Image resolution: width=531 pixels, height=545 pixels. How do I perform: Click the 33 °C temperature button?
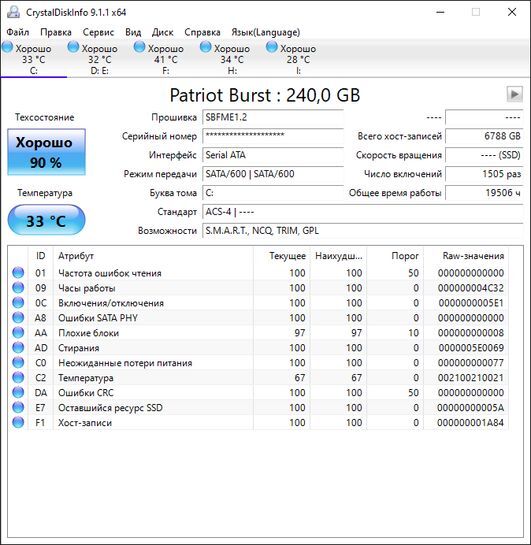[x=46, y=220]
